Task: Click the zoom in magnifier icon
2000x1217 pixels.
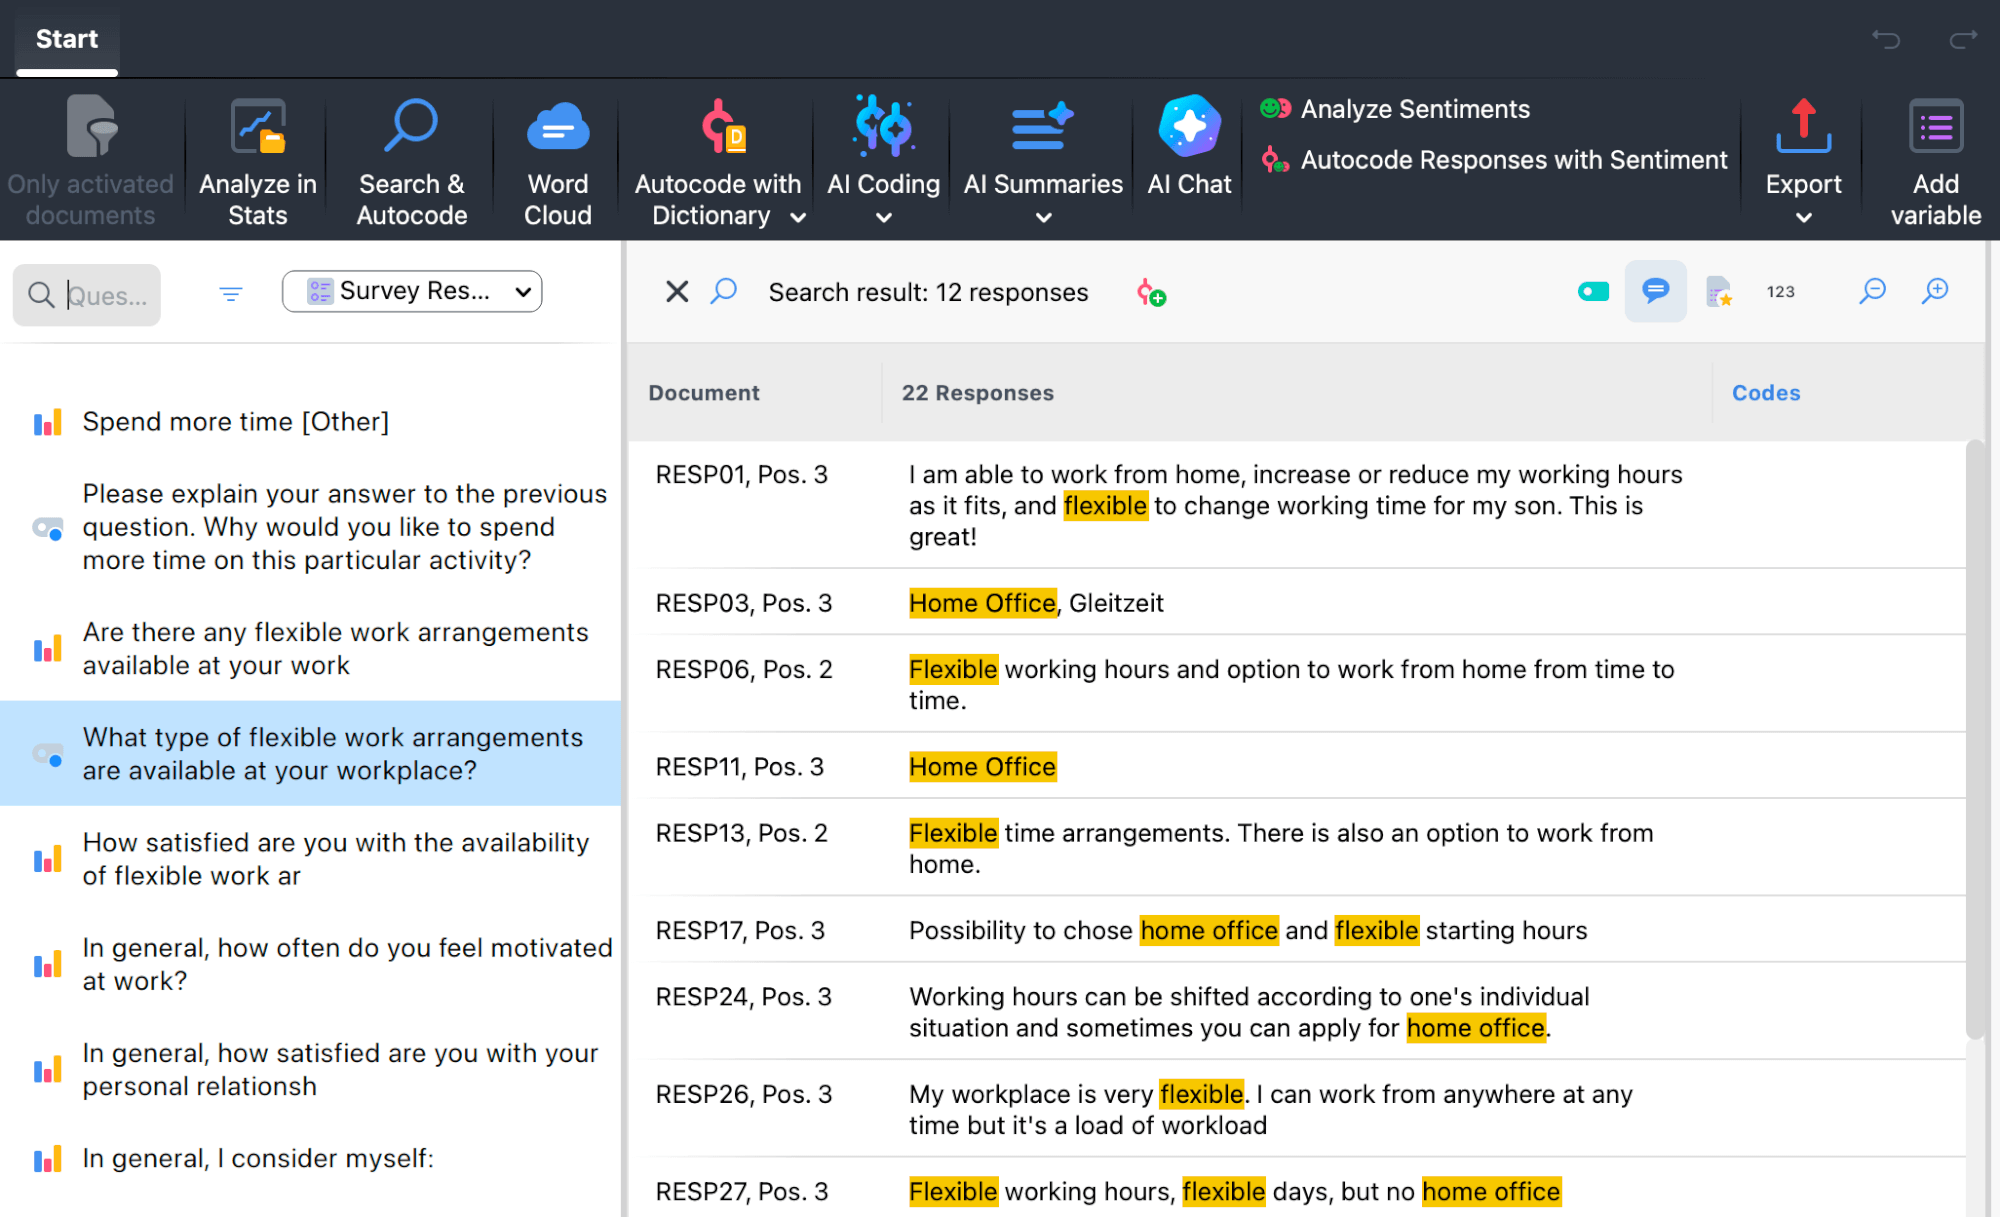Action: tap(1935, 291)
